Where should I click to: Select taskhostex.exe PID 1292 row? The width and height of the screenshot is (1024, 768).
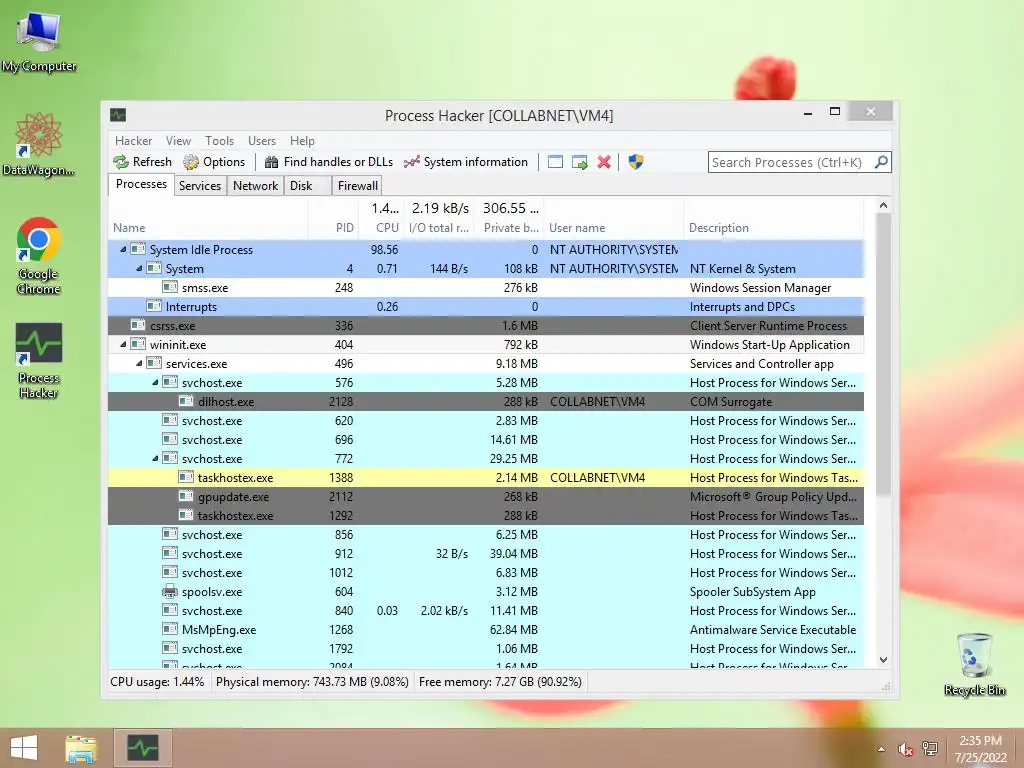[486, 515]
